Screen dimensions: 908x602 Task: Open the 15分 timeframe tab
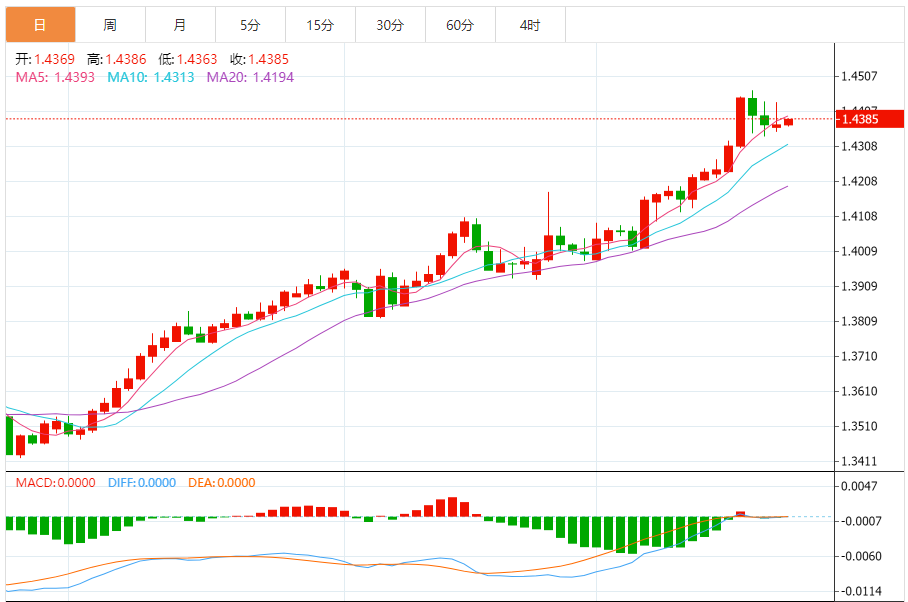tap(320, 25)
